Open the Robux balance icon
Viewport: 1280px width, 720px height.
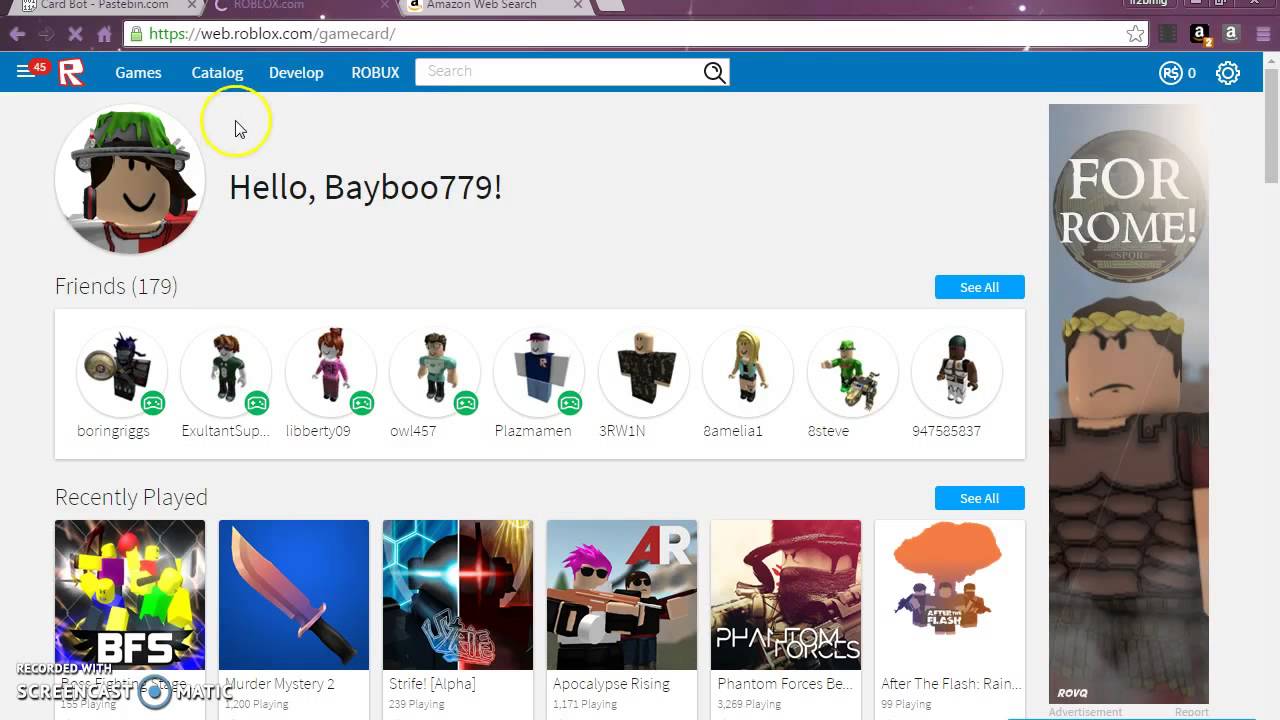tap(1171, 73)
